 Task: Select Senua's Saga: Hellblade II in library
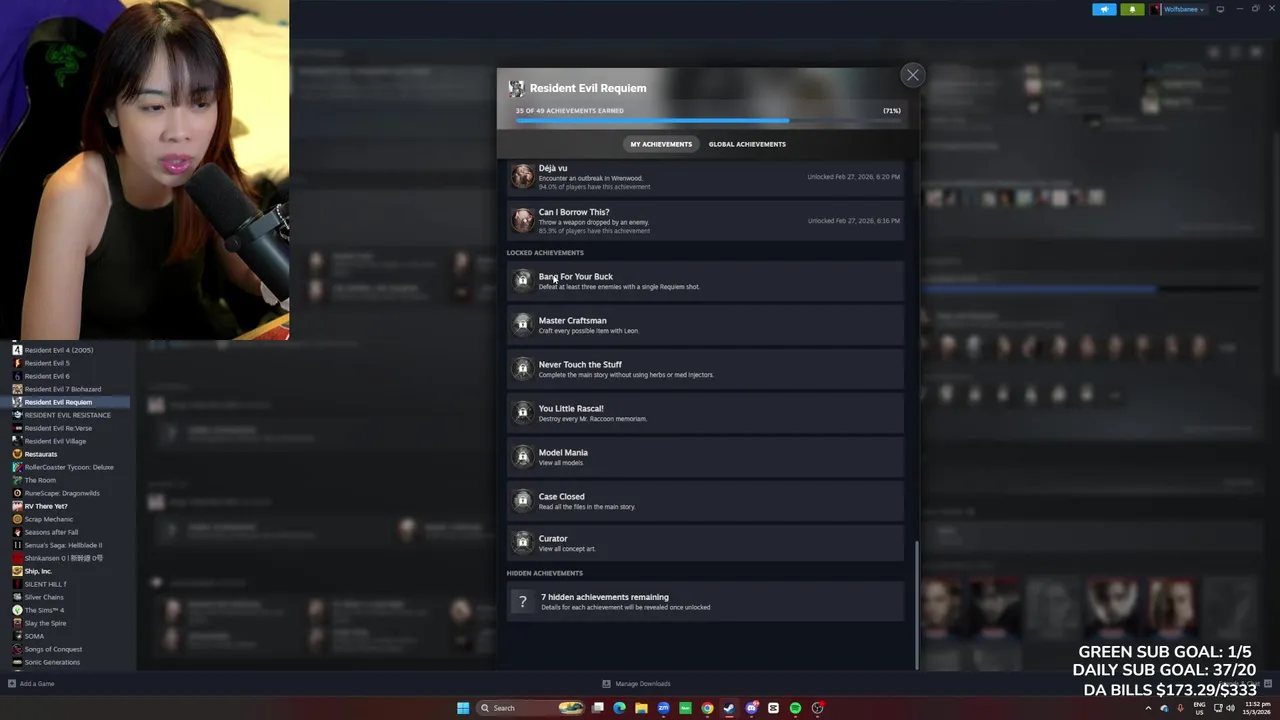(x=63, y=545)
